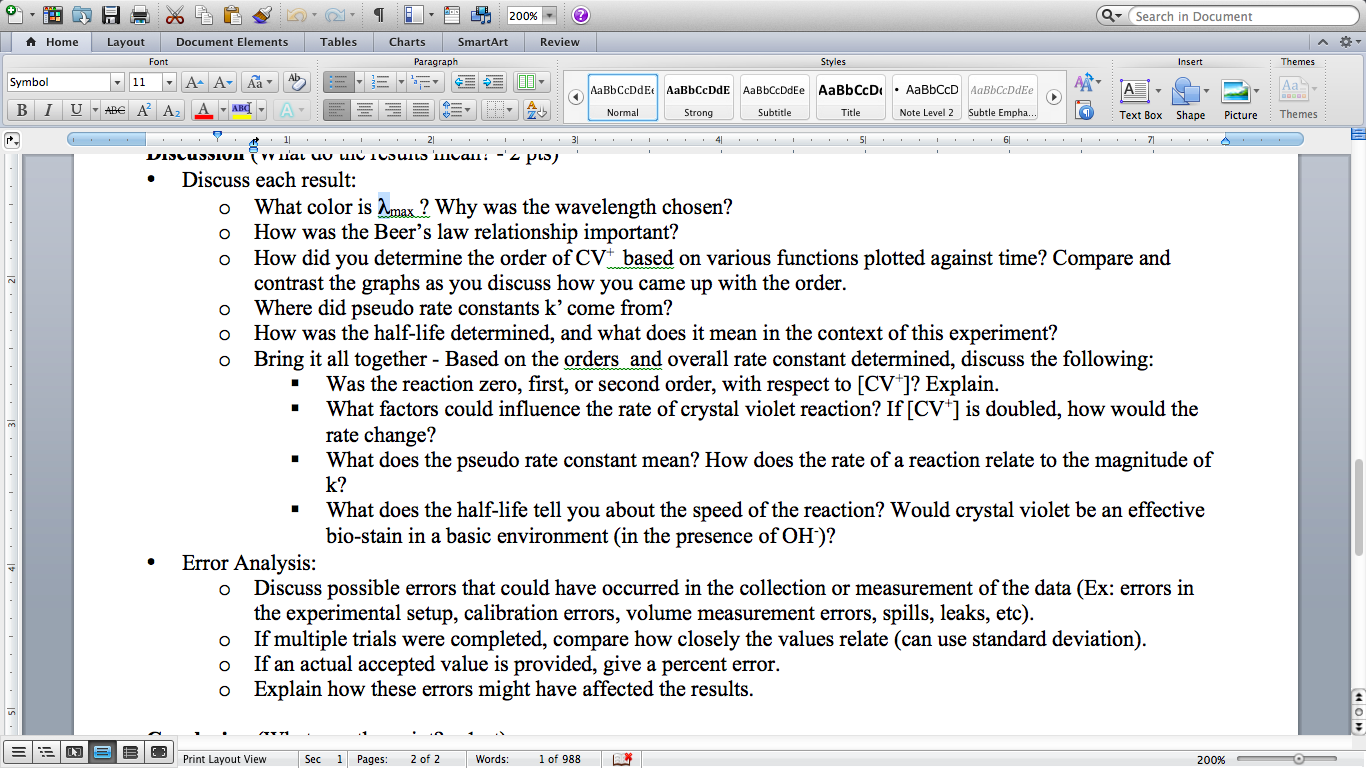This screenshot has height=768, width=1366.
Task: Switch to the Tables tab
Action: 339,42
